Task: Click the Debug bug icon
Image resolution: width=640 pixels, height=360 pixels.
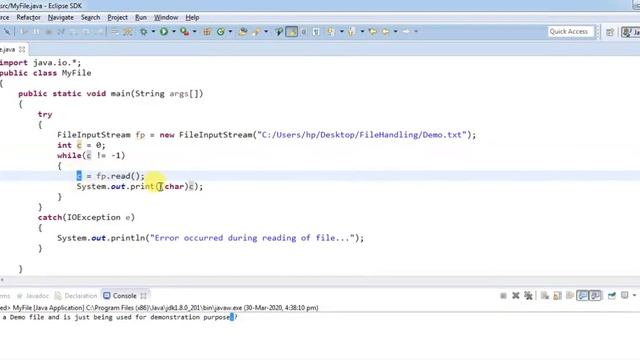Action: pyautogui.click(x=144, y=31)
